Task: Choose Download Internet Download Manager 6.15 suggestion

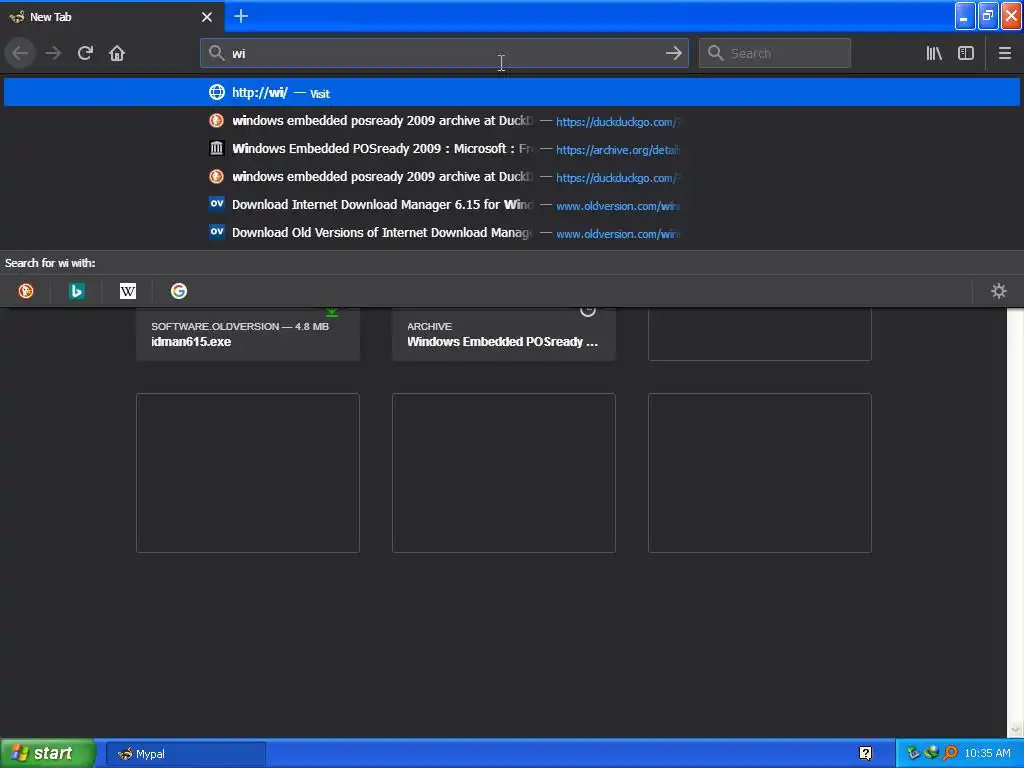Action: click(512, 205)
